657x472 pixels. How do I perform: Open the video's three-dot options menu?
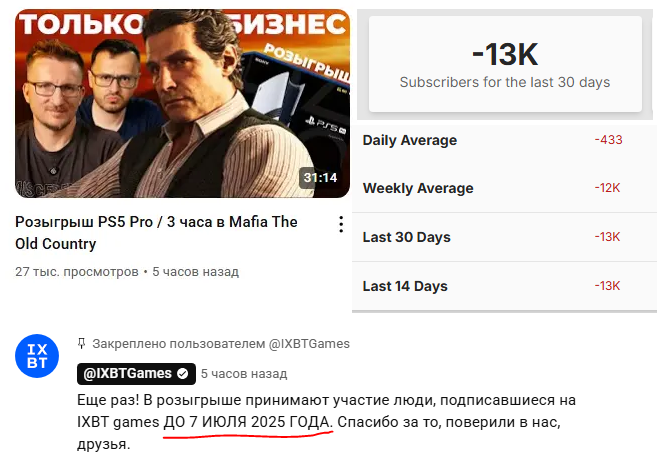point(341,224)
